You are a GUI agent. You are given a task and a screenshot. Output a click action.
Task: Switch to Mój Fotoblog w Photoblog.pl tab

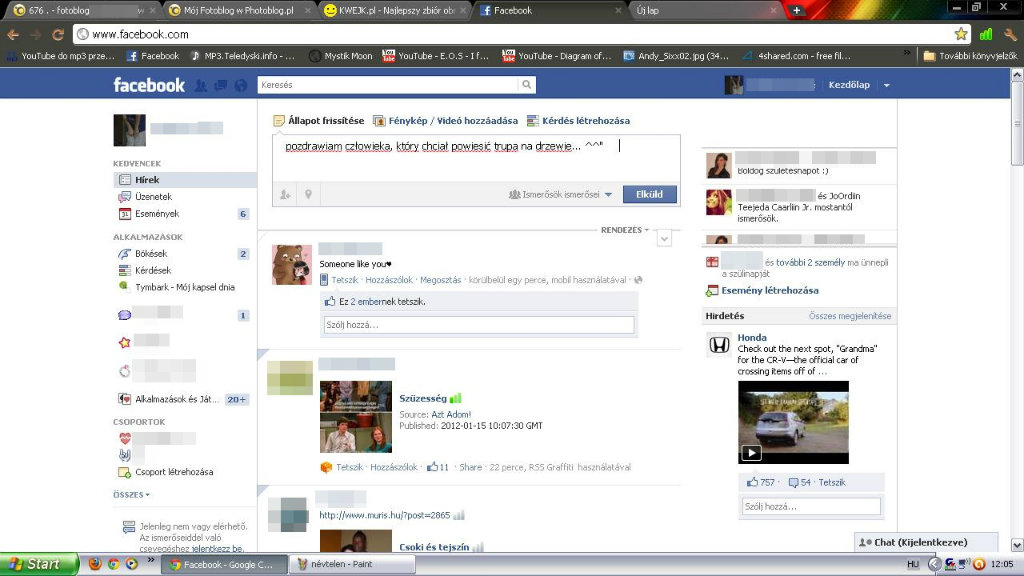tap(240, 10)
